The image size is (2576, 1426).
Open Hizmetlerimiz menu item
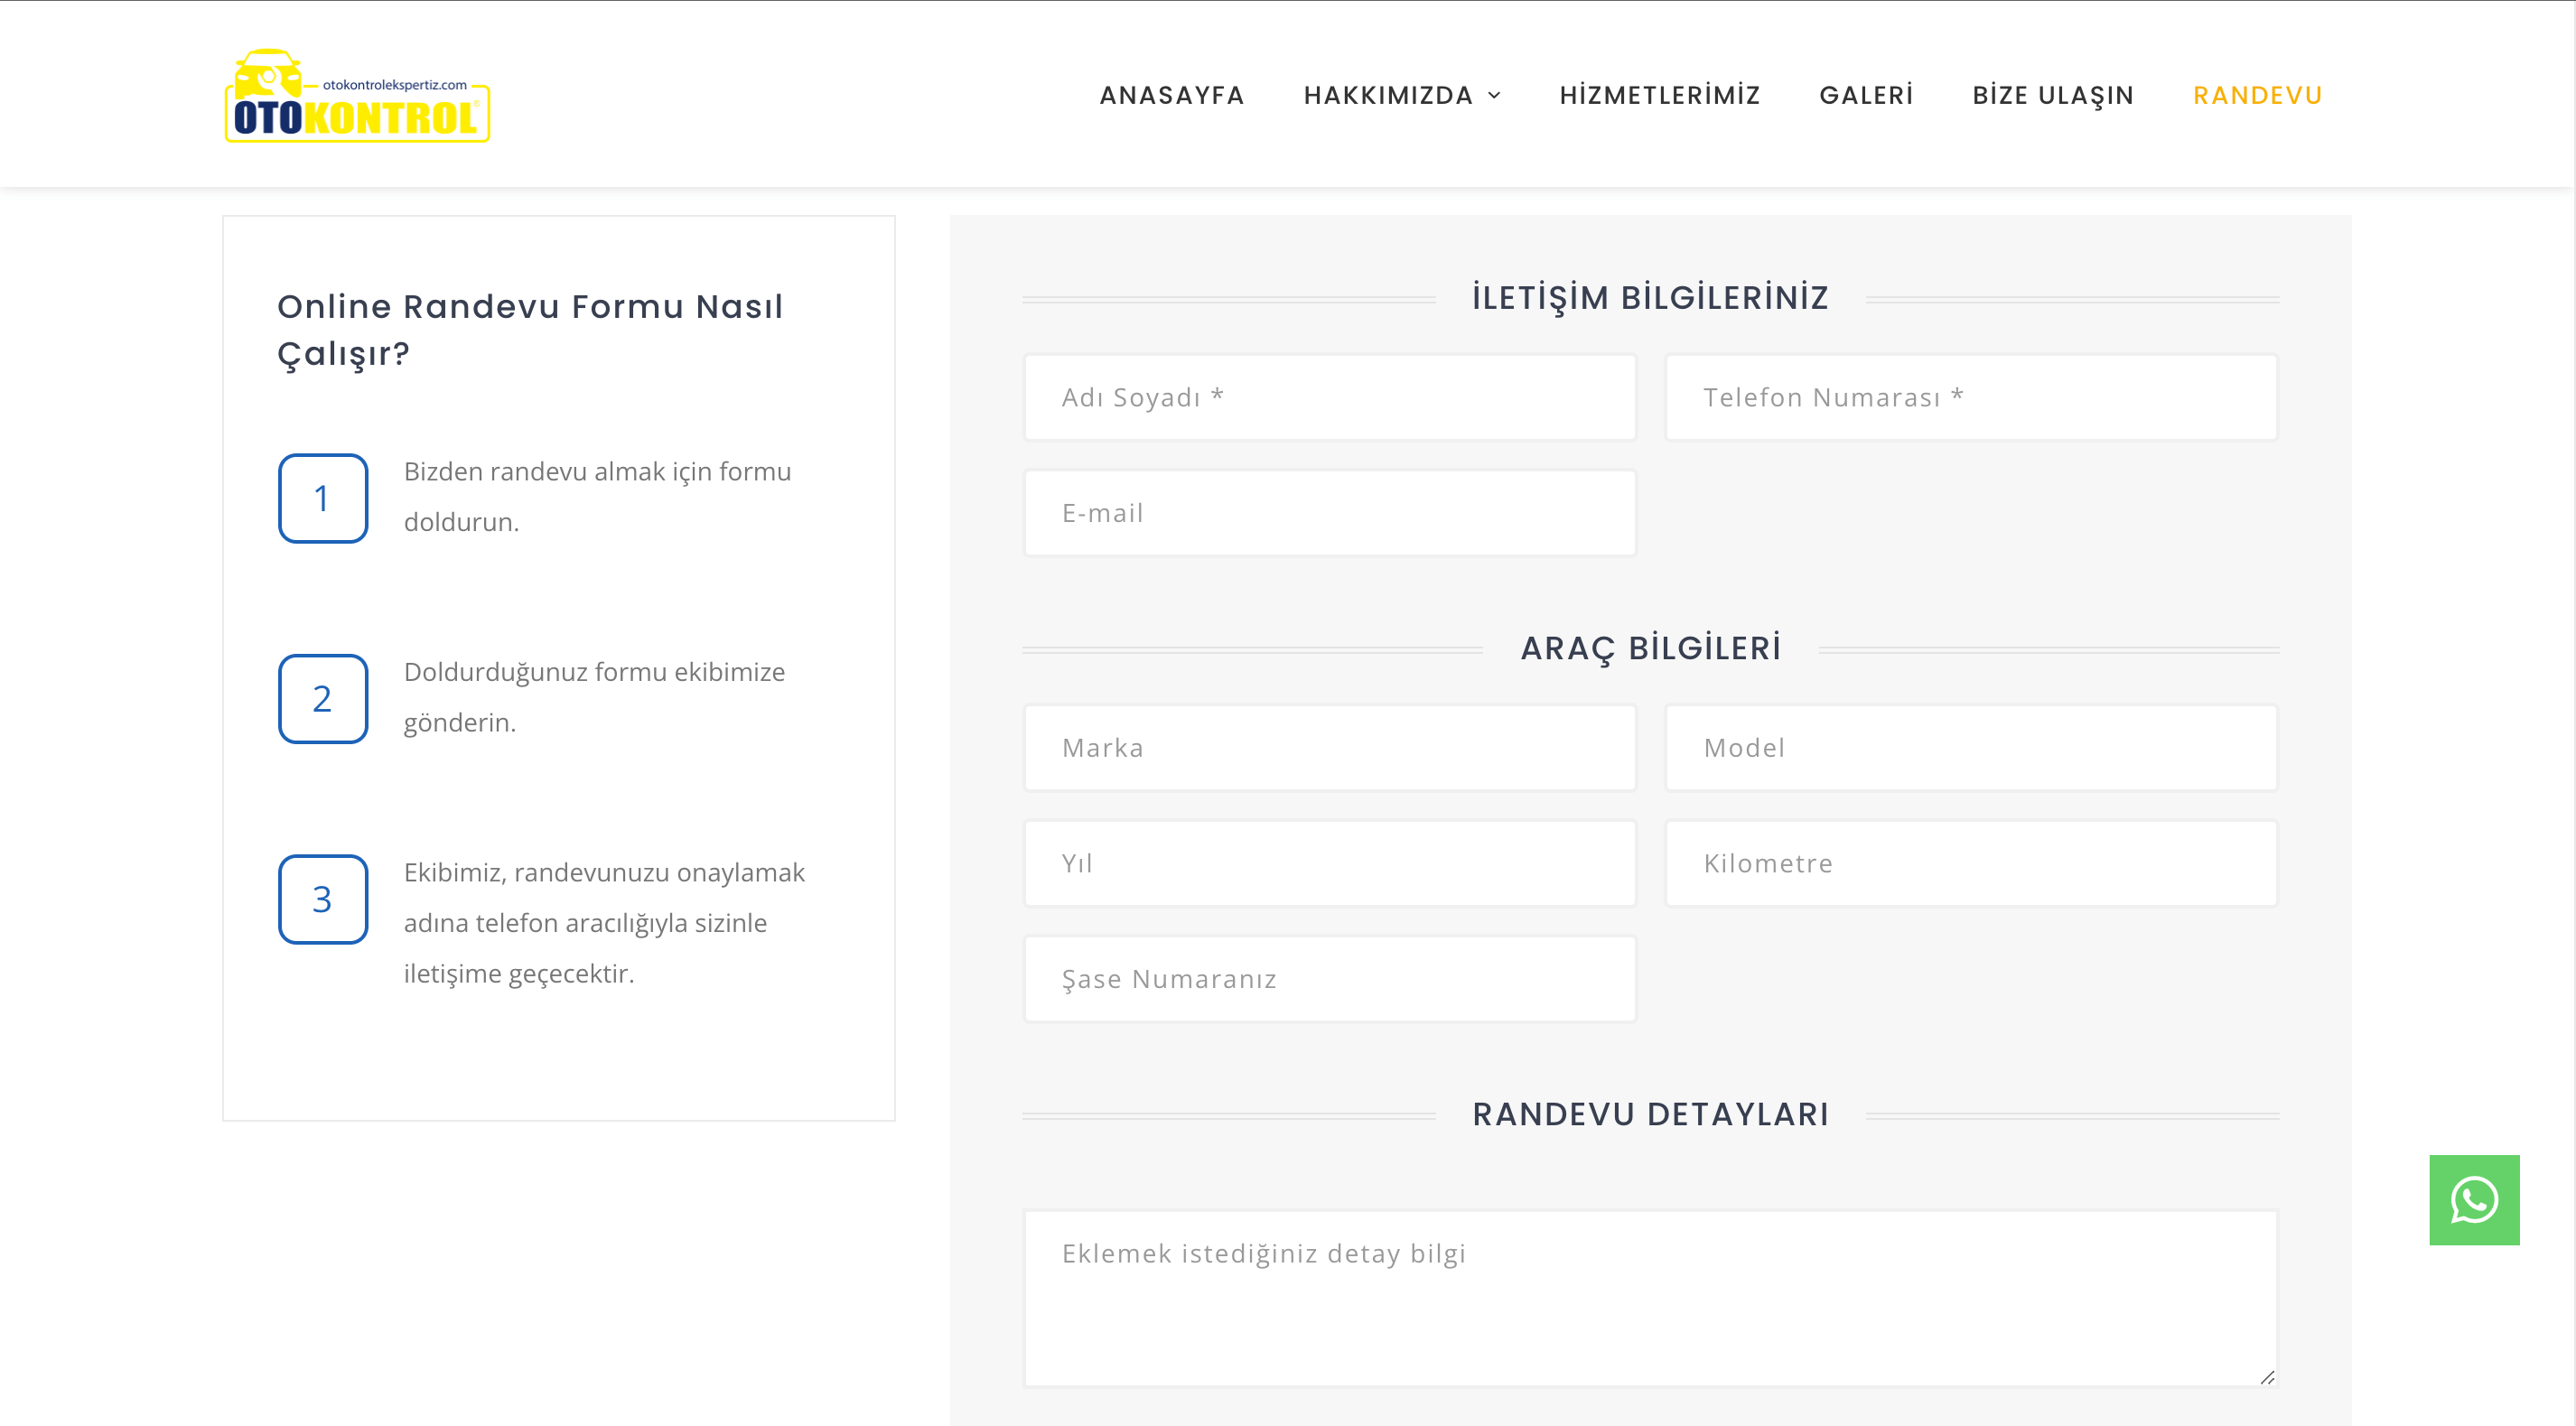(x=1660, y=96)
